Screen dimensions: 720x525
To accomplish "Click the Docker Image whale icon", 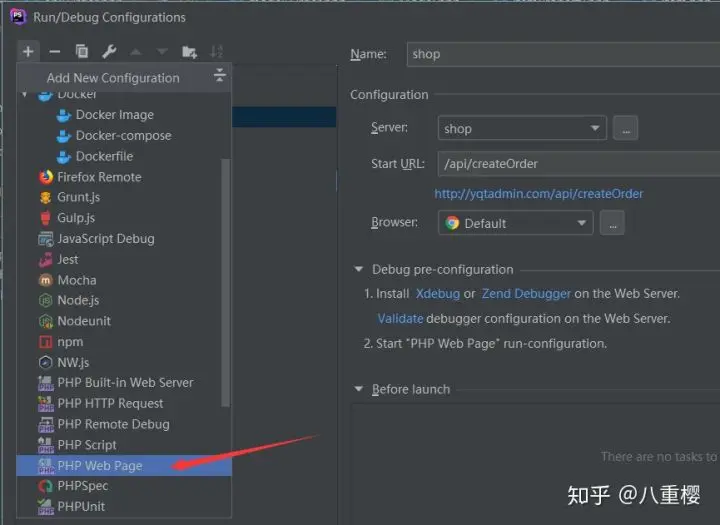I will point(64,115).
